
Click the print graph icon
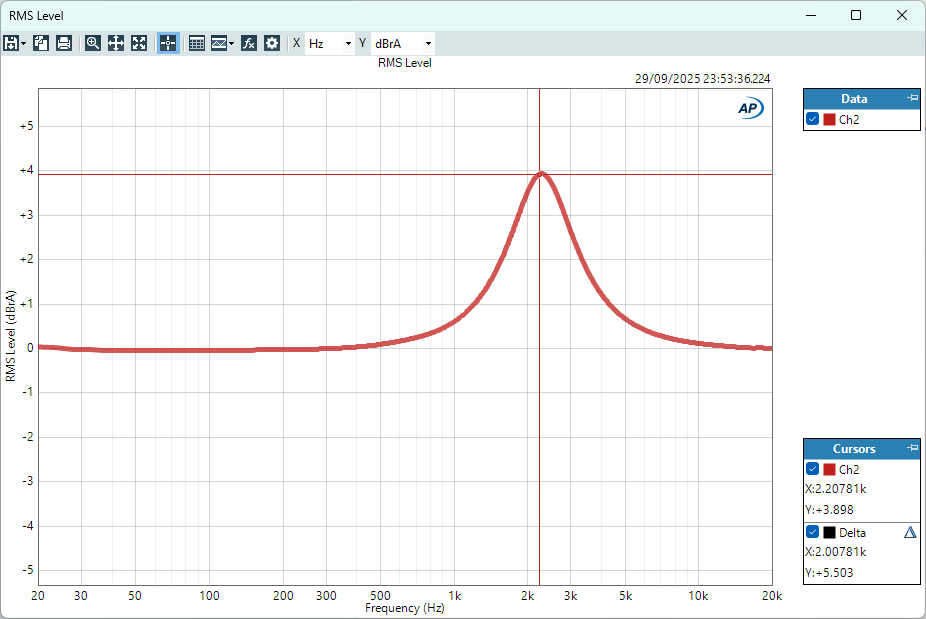[64, 43]
